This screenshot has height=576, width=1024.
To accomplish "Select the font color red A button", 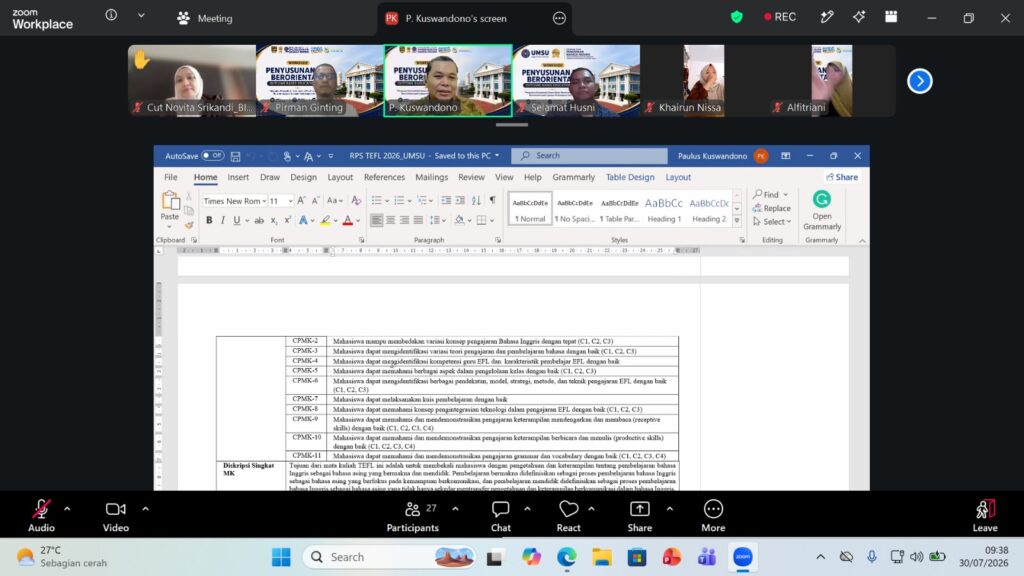I will pos(347,221).
